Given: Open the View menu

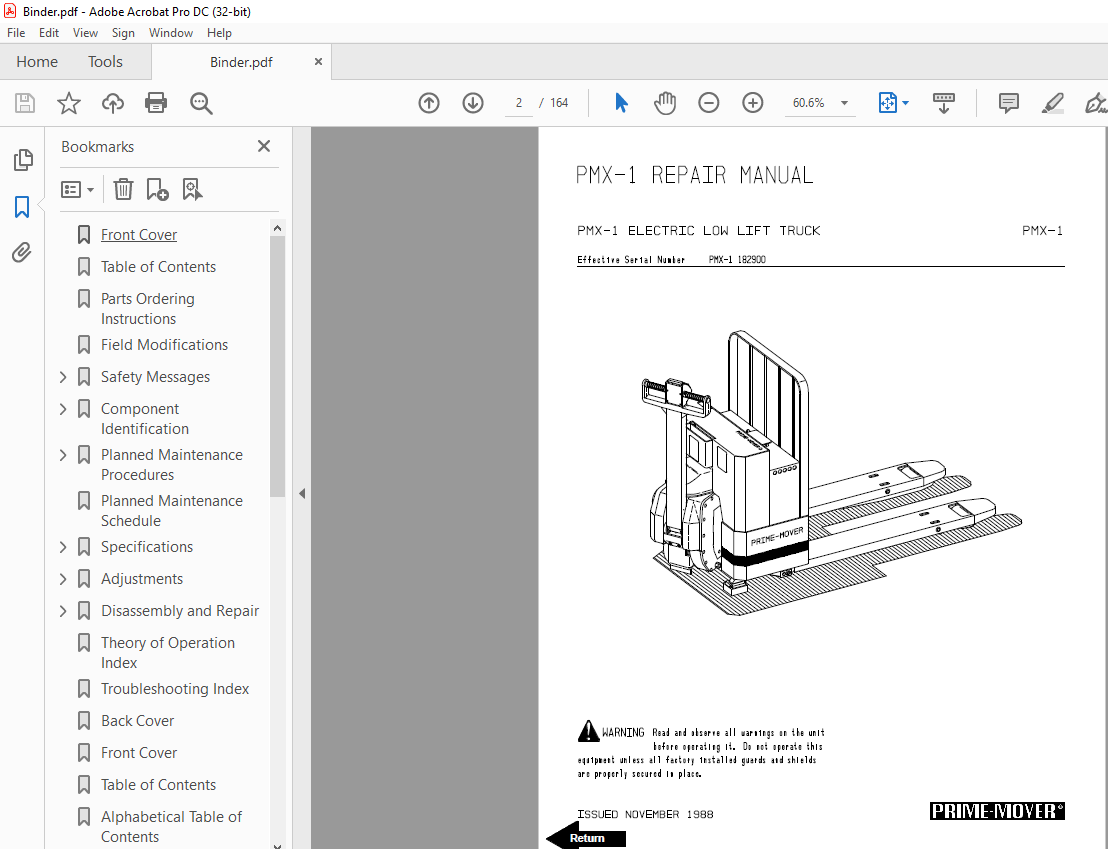Looking at the screenshot, I should [85, 33].
